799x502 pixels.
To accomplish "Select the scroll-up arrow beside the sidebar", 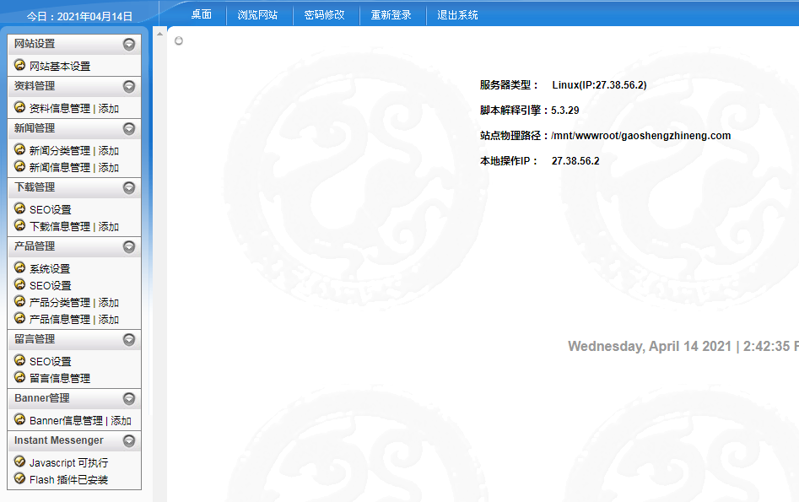I will point(159,34).
